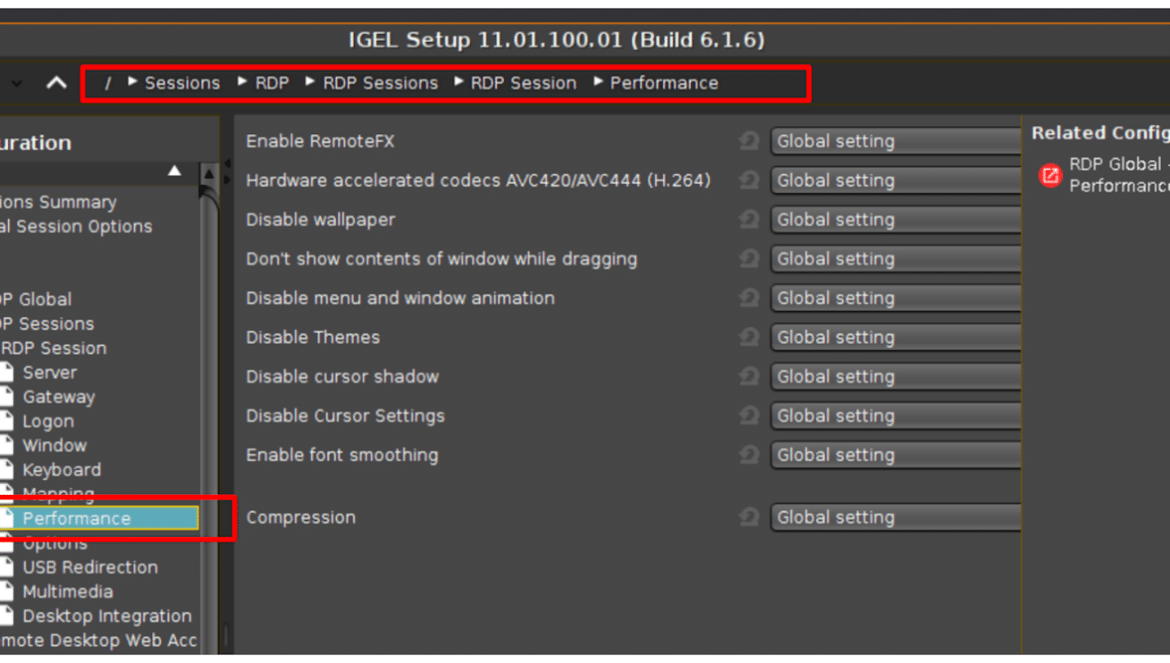Click reset icon beside Disable wallpaper
Screen dimensions: 1170x663
click(x=749, y=219)
